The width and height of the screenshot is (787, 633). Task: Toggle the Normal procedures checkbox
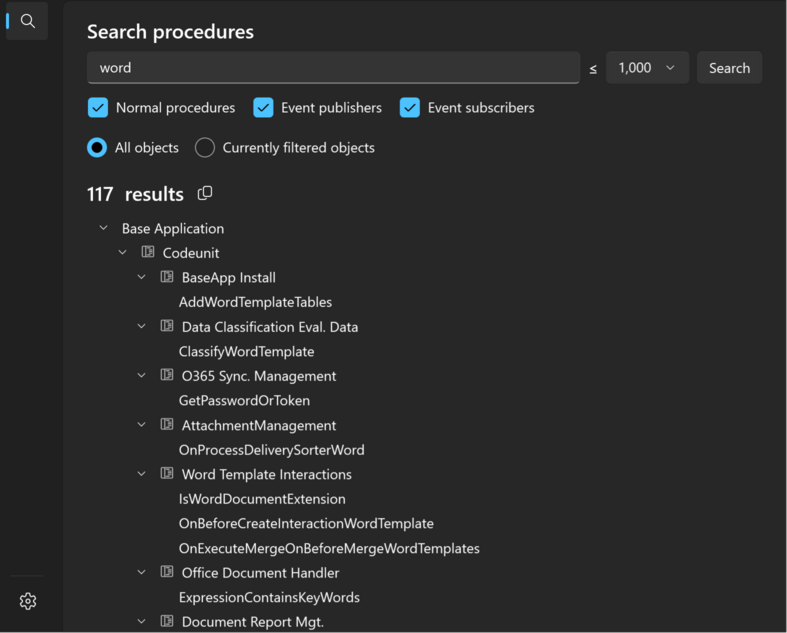click(98, 107)
